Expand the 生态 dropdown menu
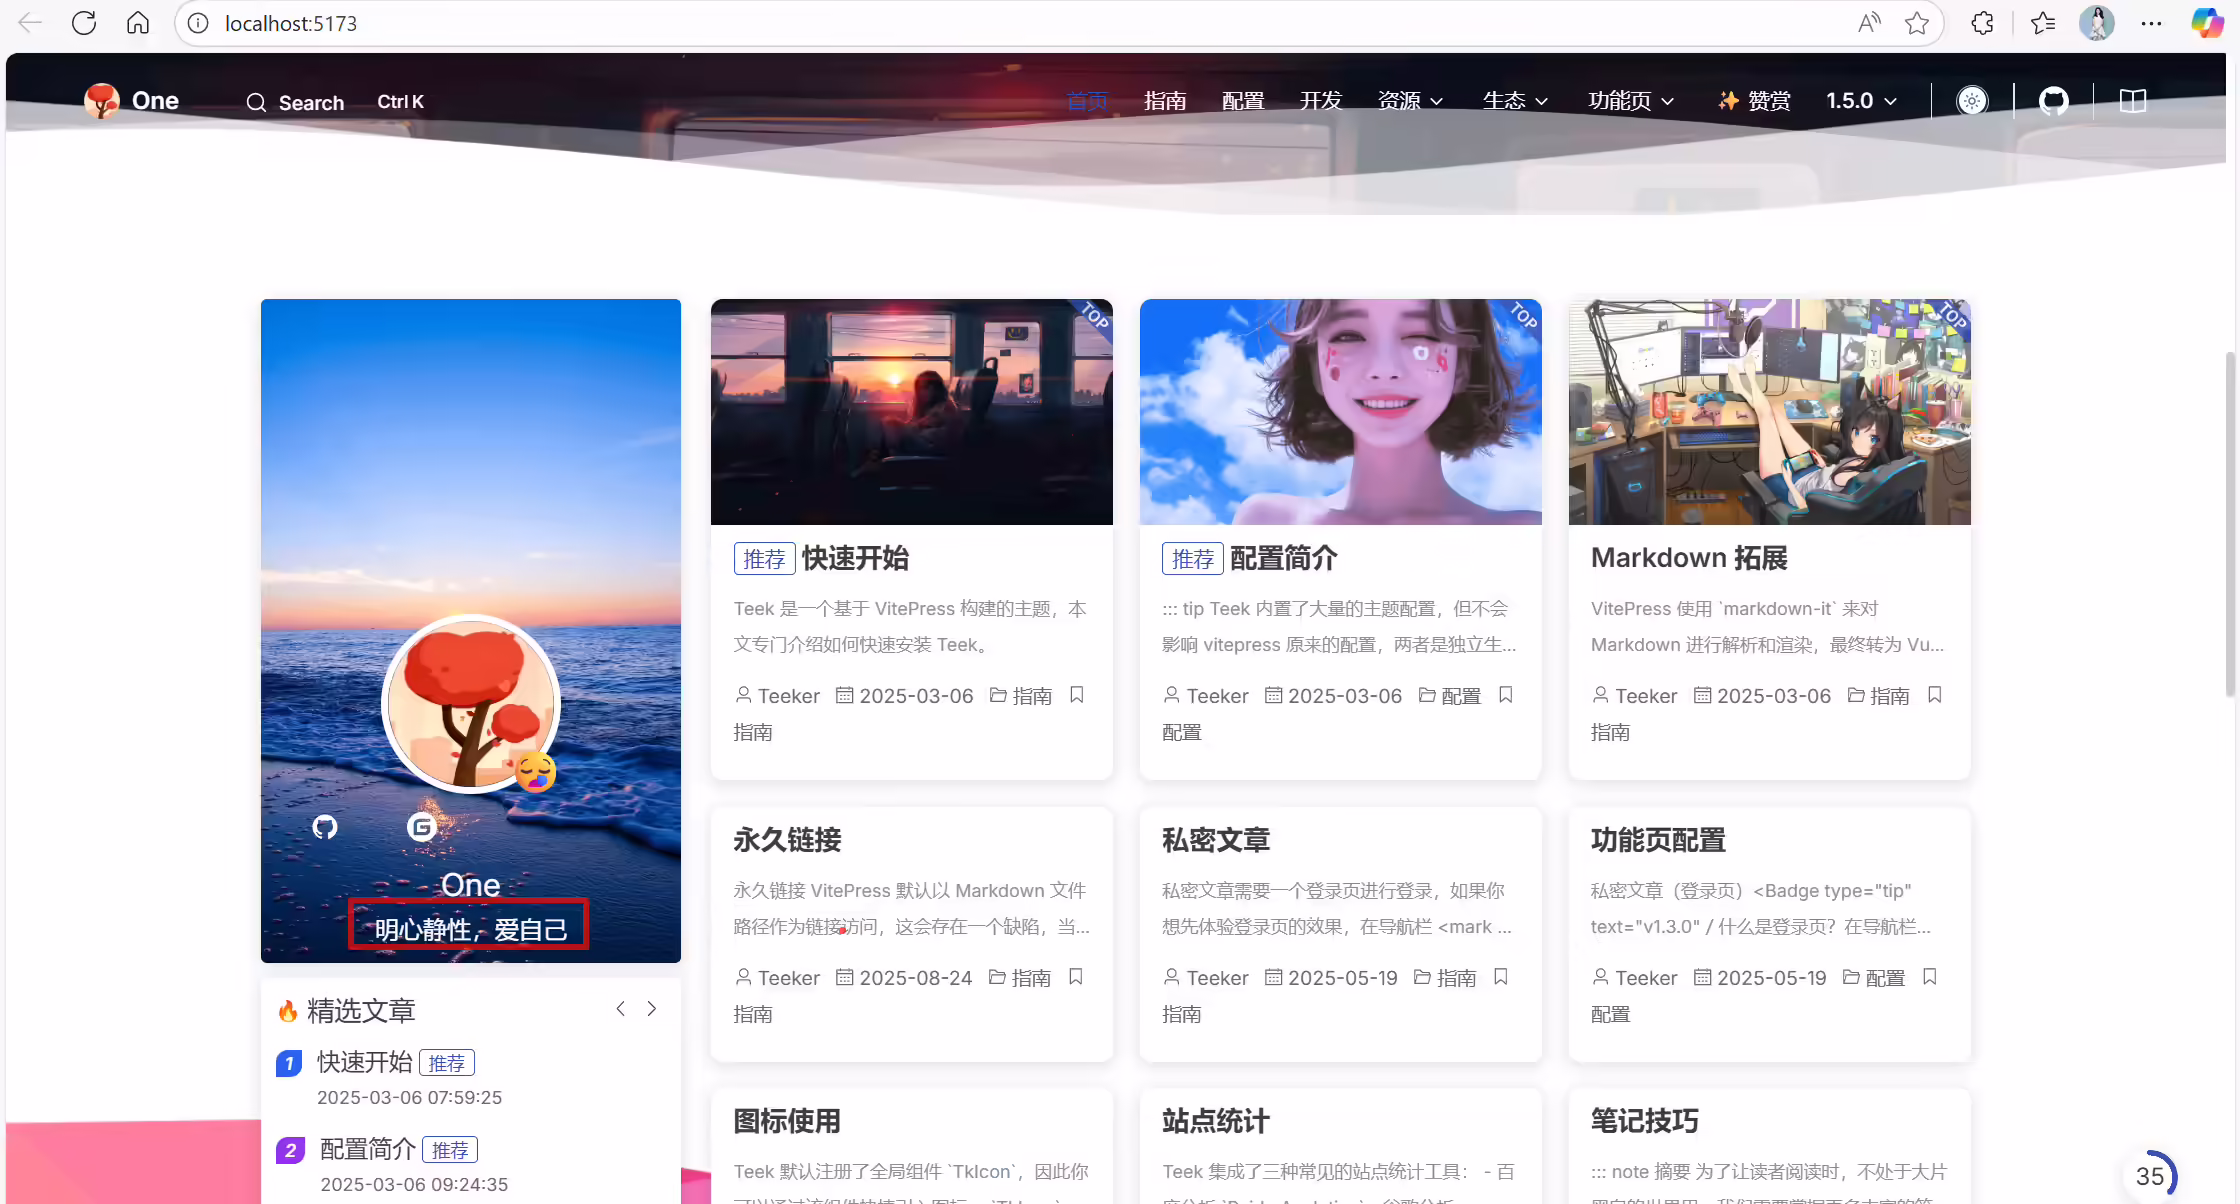Image resolution: width=2240 pixels, height=1204 pixels. [x=1515, y=101]
